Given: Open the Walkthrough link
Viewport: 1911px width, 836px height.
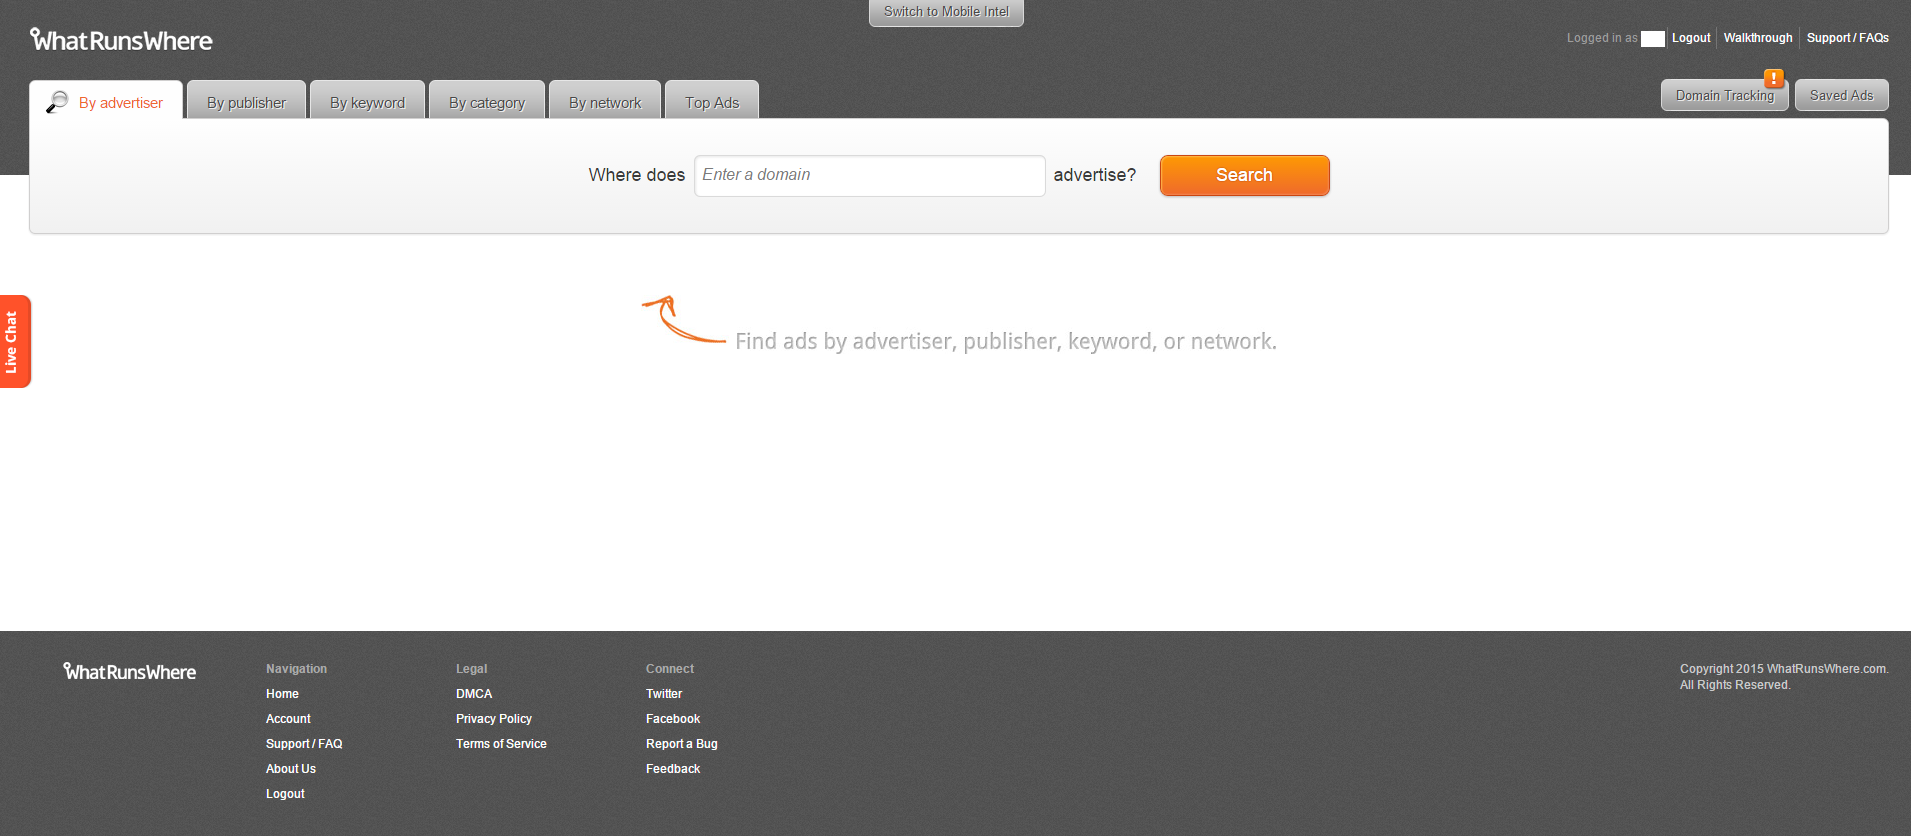Looking at the screenshot, I should click(x=1758, y=38).
